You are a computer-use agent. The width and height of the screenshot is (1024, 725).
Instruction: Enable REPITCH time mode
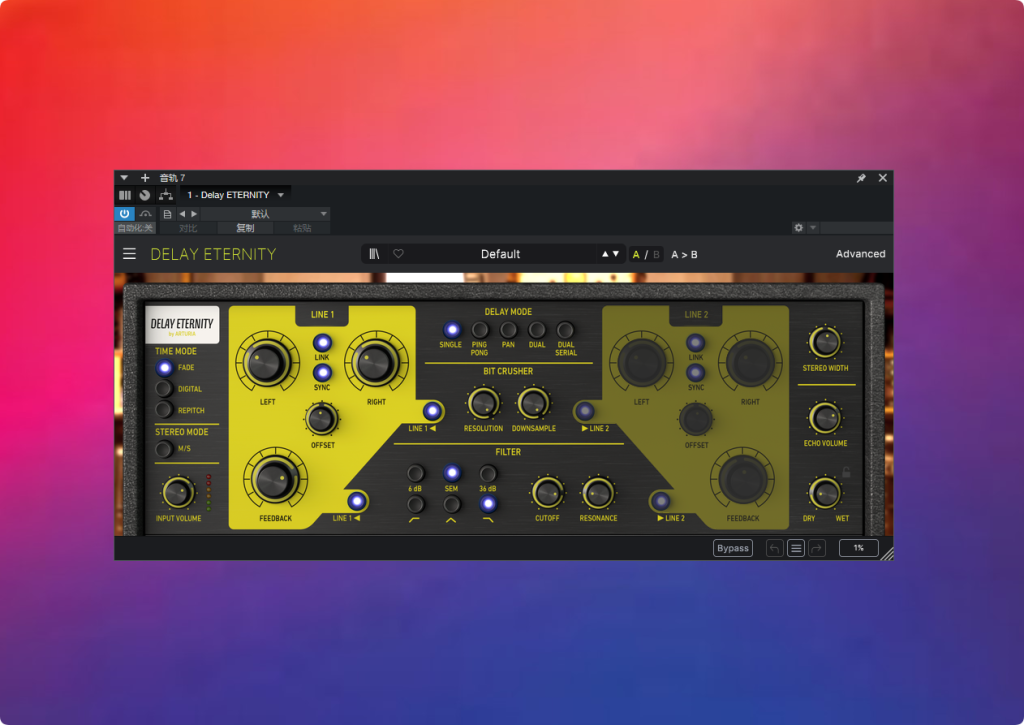point(163,410)
